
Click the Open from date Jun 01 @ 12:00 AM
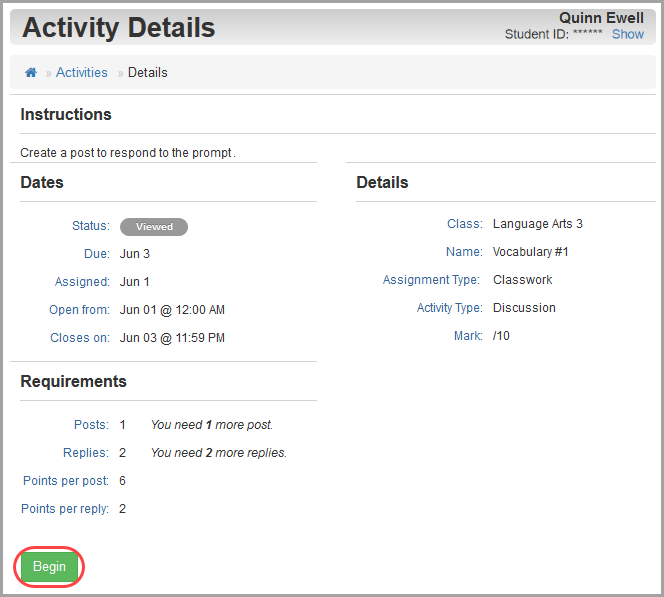[x=172, y=310]
